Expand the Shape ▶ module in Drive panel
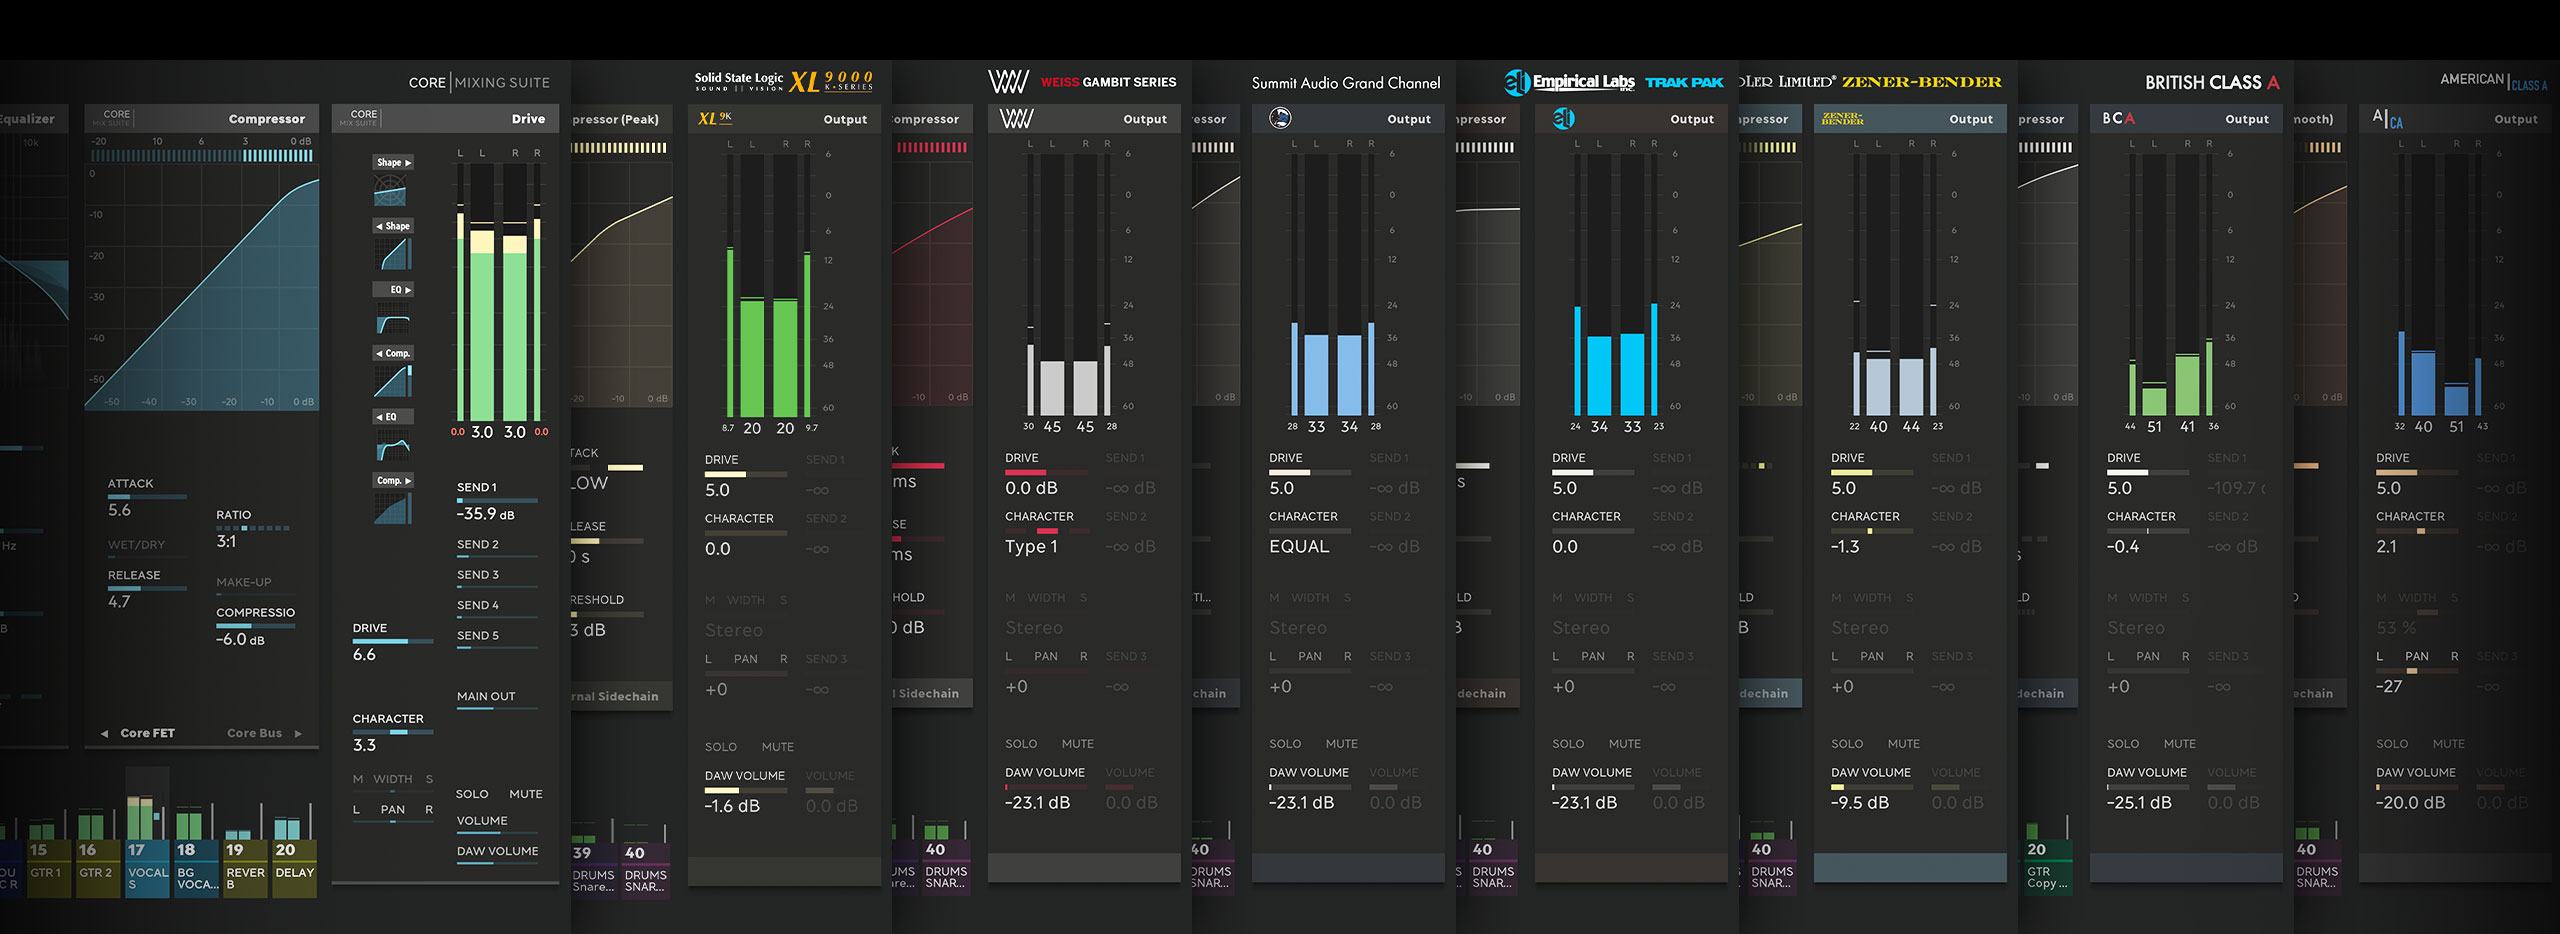This screenshot has width=2560, height=934. pos(393,162)
